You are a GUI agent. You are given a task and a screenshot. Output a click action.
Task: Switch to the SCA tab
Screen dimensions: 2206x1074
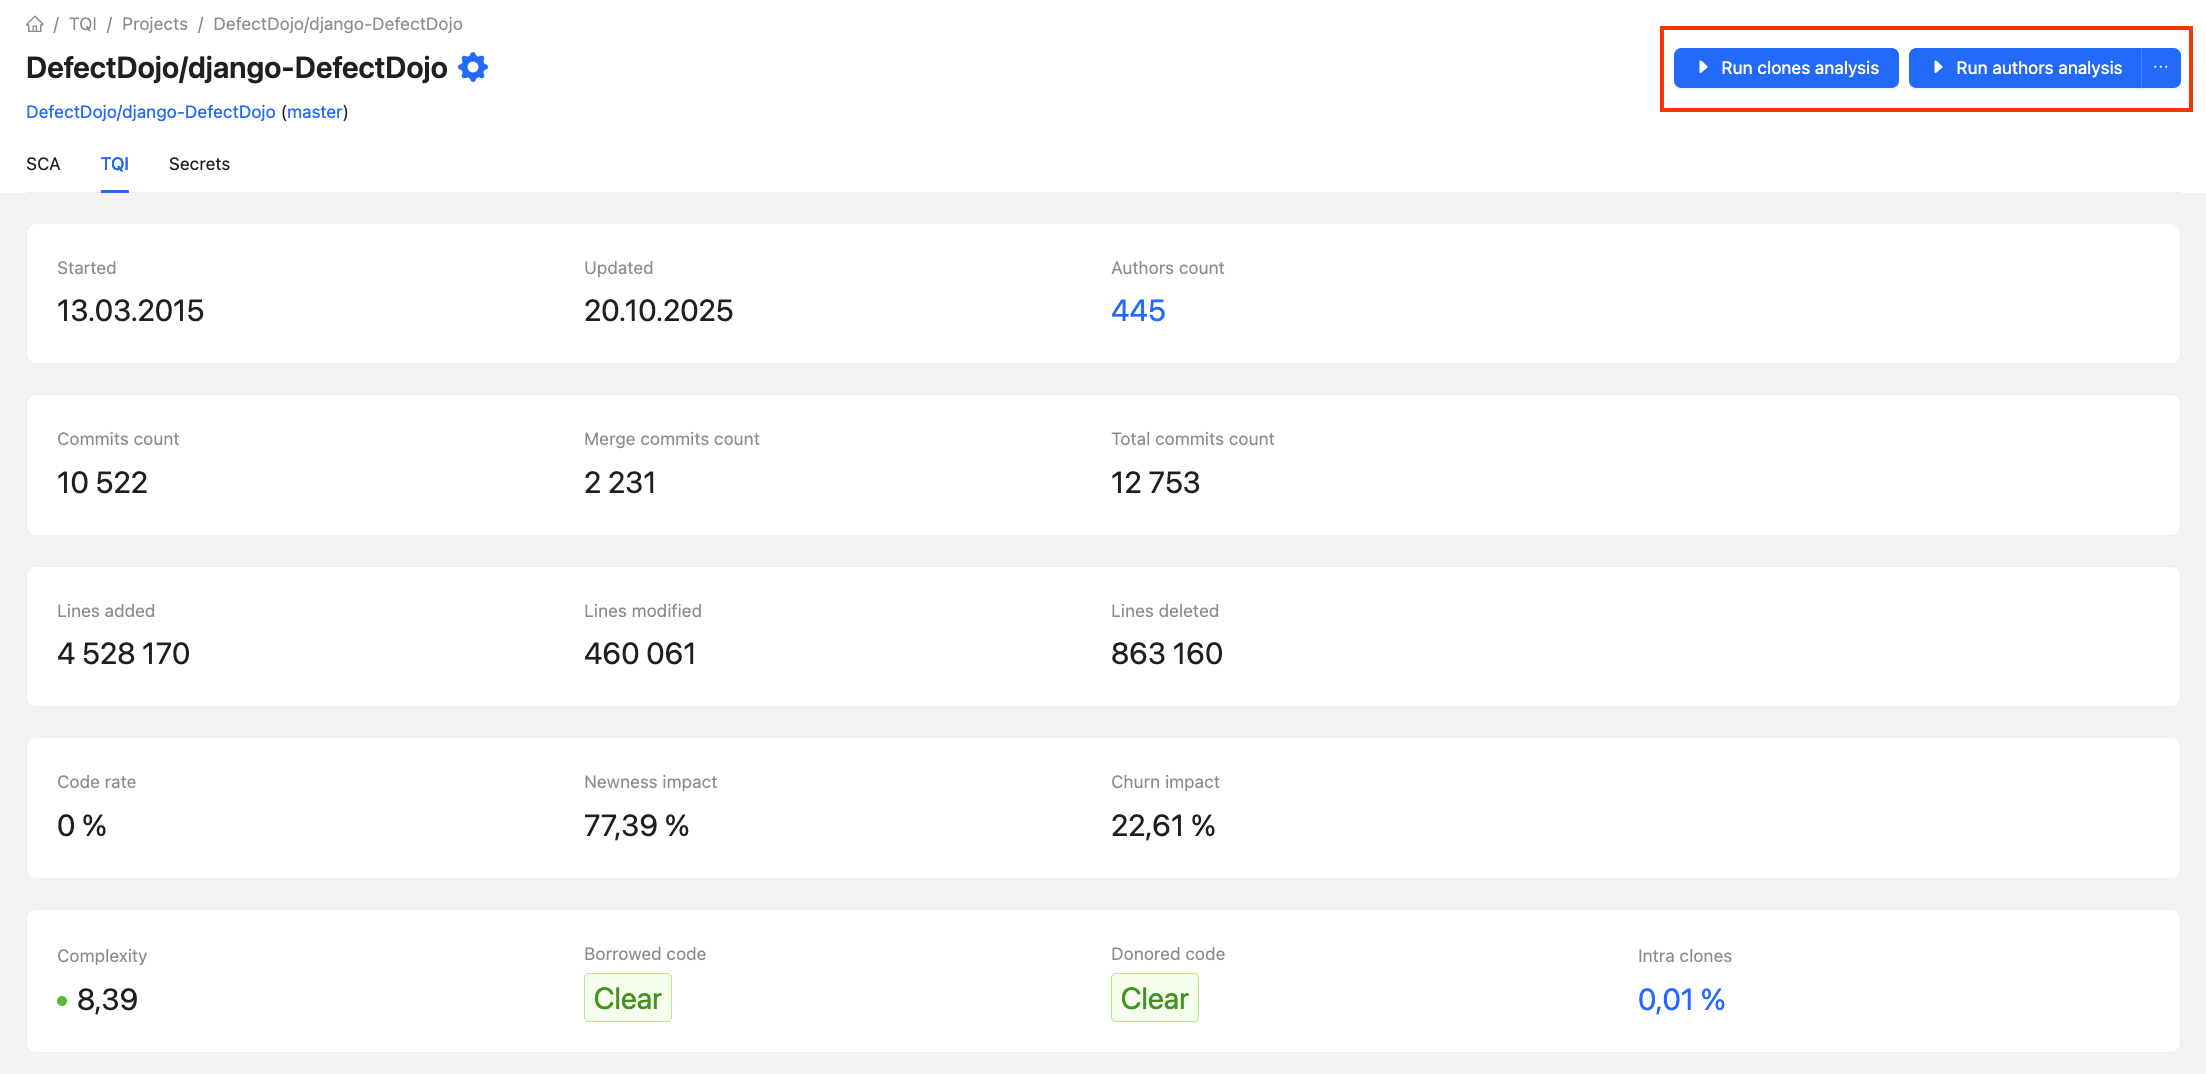(x=43, y=164)
